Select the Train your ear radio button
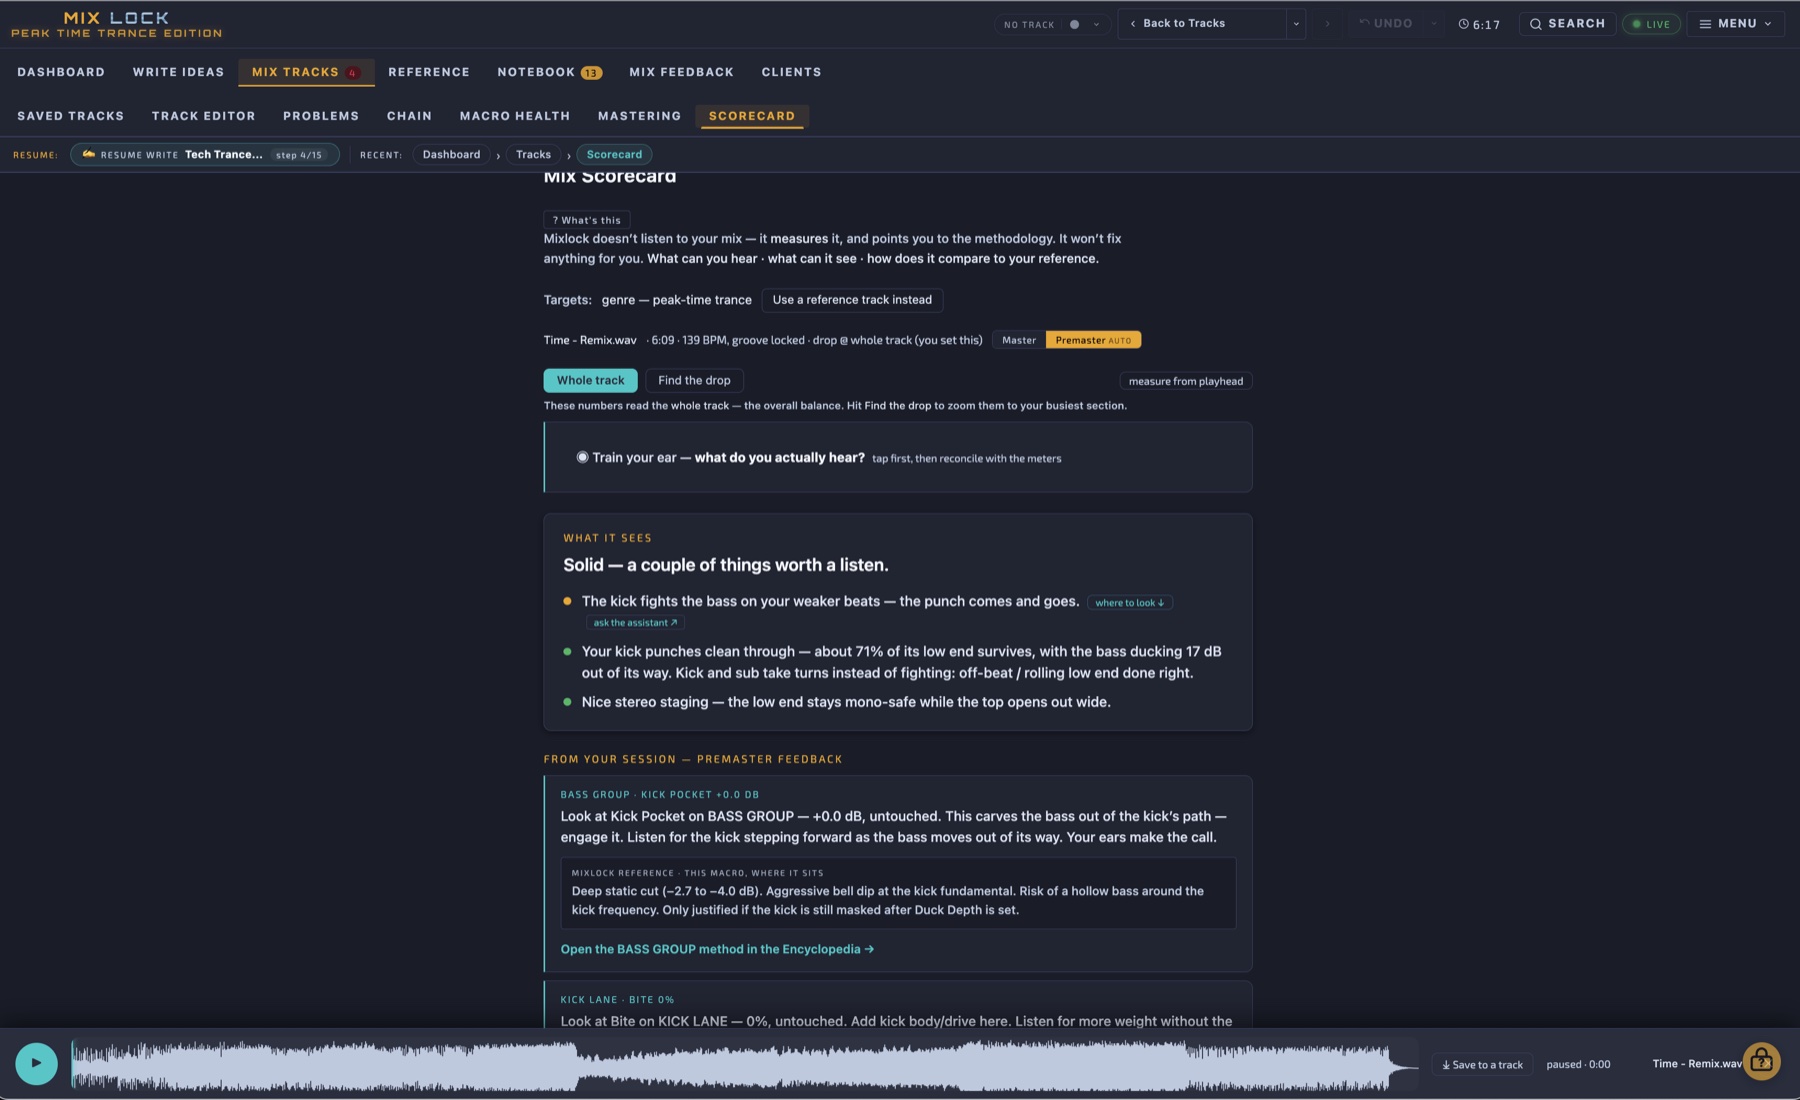This screenshot has height=1100, width=1800. 582,457
